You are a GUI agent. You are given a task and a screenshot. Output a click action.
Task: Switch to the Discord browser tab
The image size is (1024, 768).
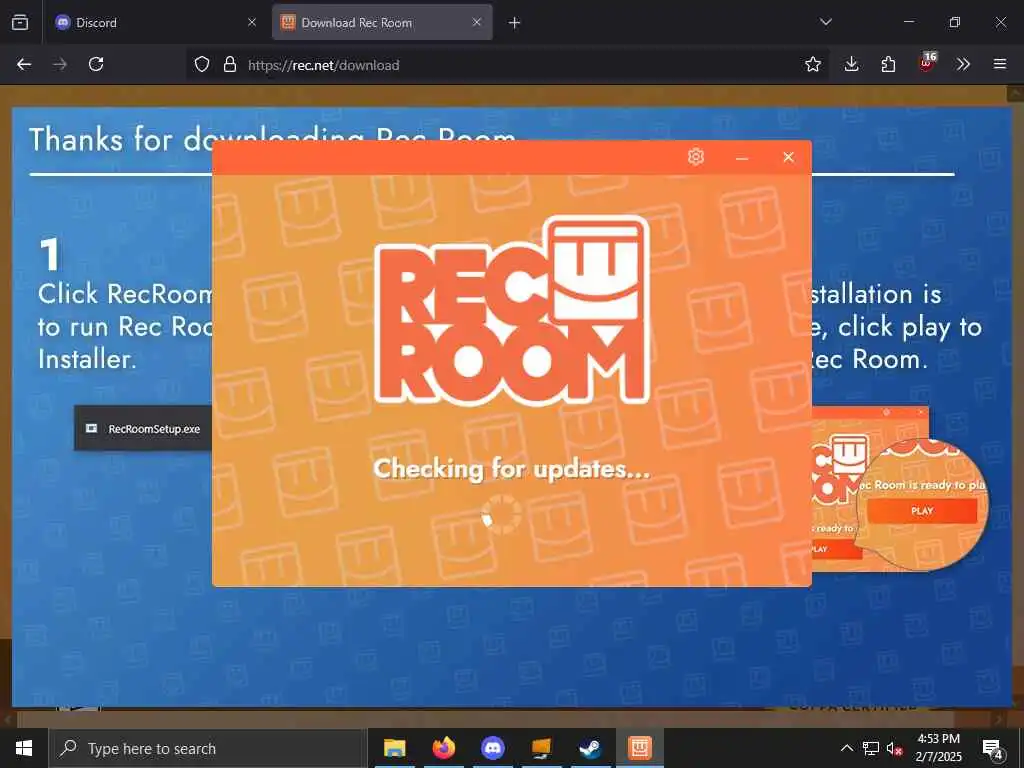coord(155,22)
